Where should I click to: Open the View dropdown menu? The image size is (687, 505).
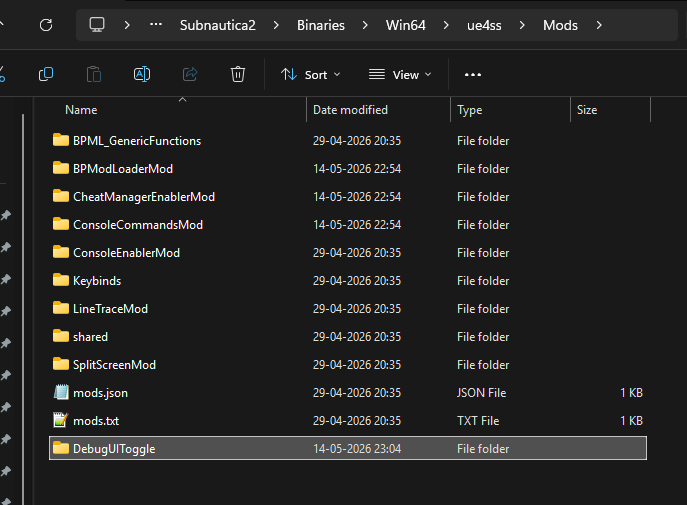[x=400, y=75]
